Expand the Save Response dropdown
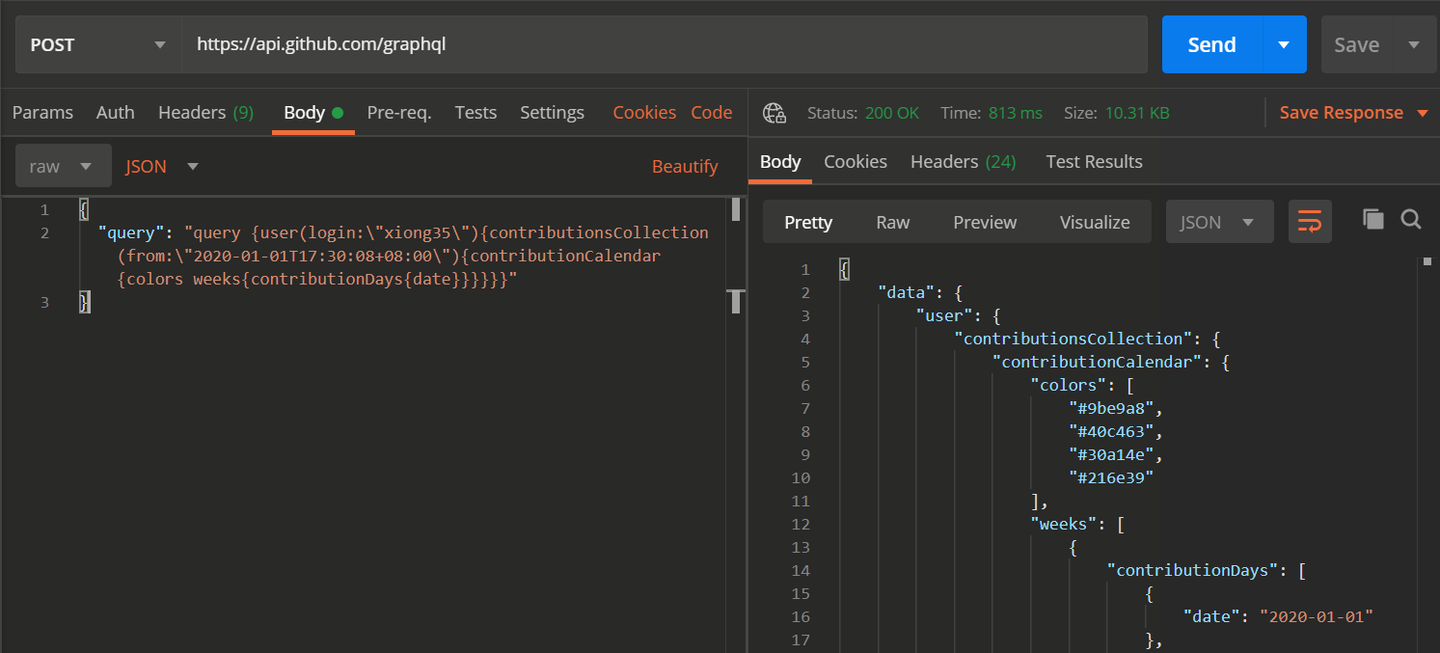Screen dimensions: 1440x653 click(1424, 112)
